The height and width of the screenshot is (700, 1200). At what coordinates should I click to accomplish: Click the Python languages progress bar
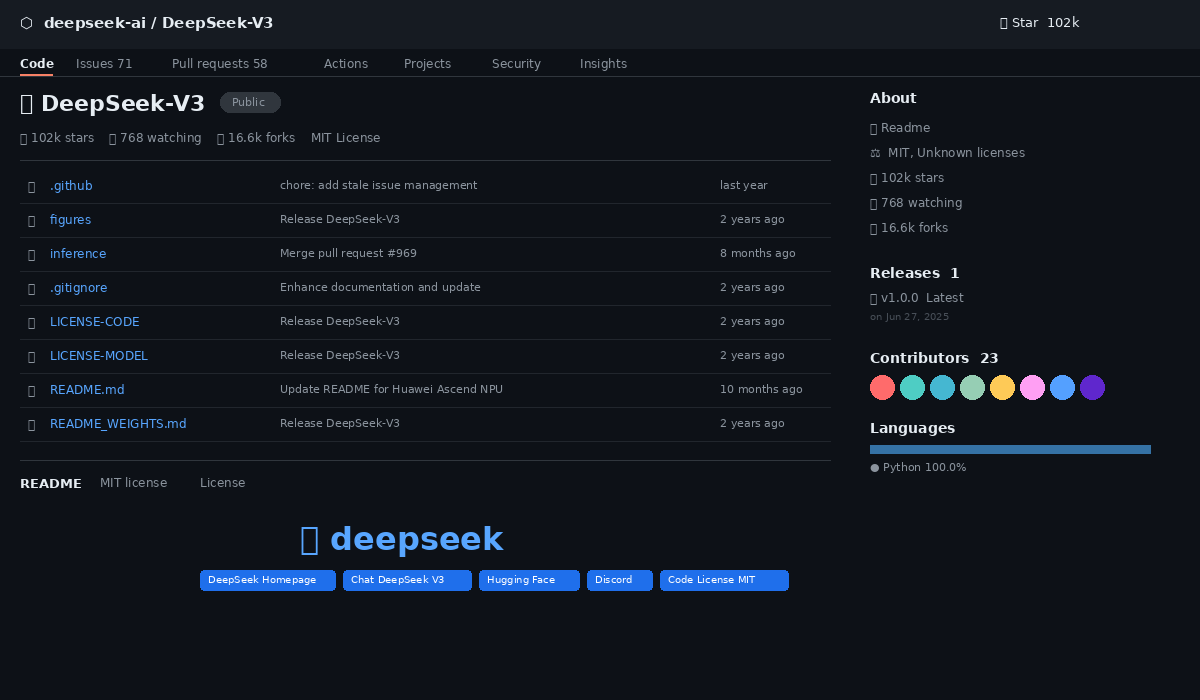pos(1010,449)
